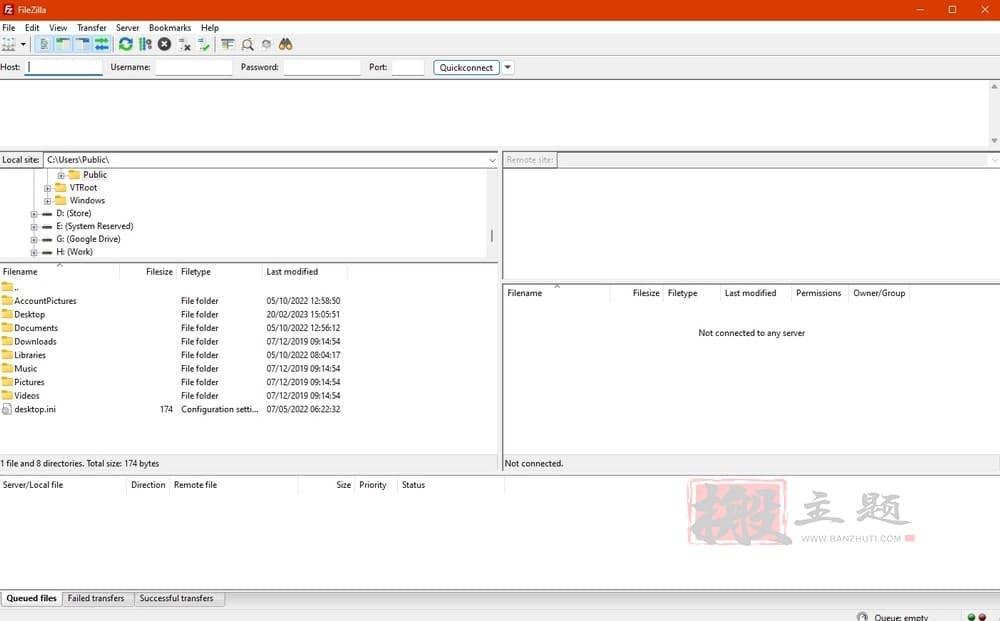Open the Site Manager icon
Viewport: 1000px width, 621px height.
pos(9,44)
